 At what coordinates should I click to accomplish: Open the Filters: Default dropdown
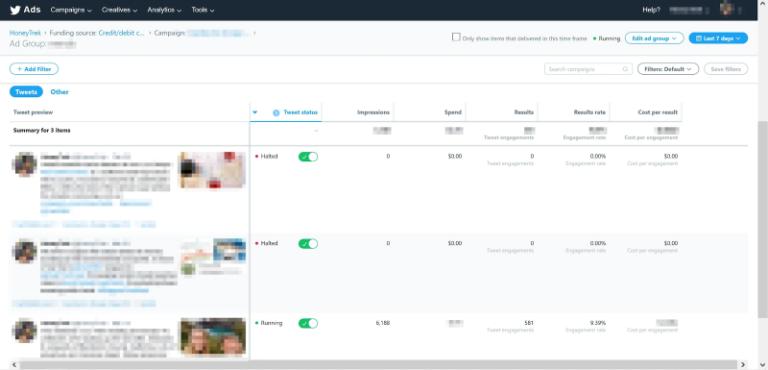(668, 69)
